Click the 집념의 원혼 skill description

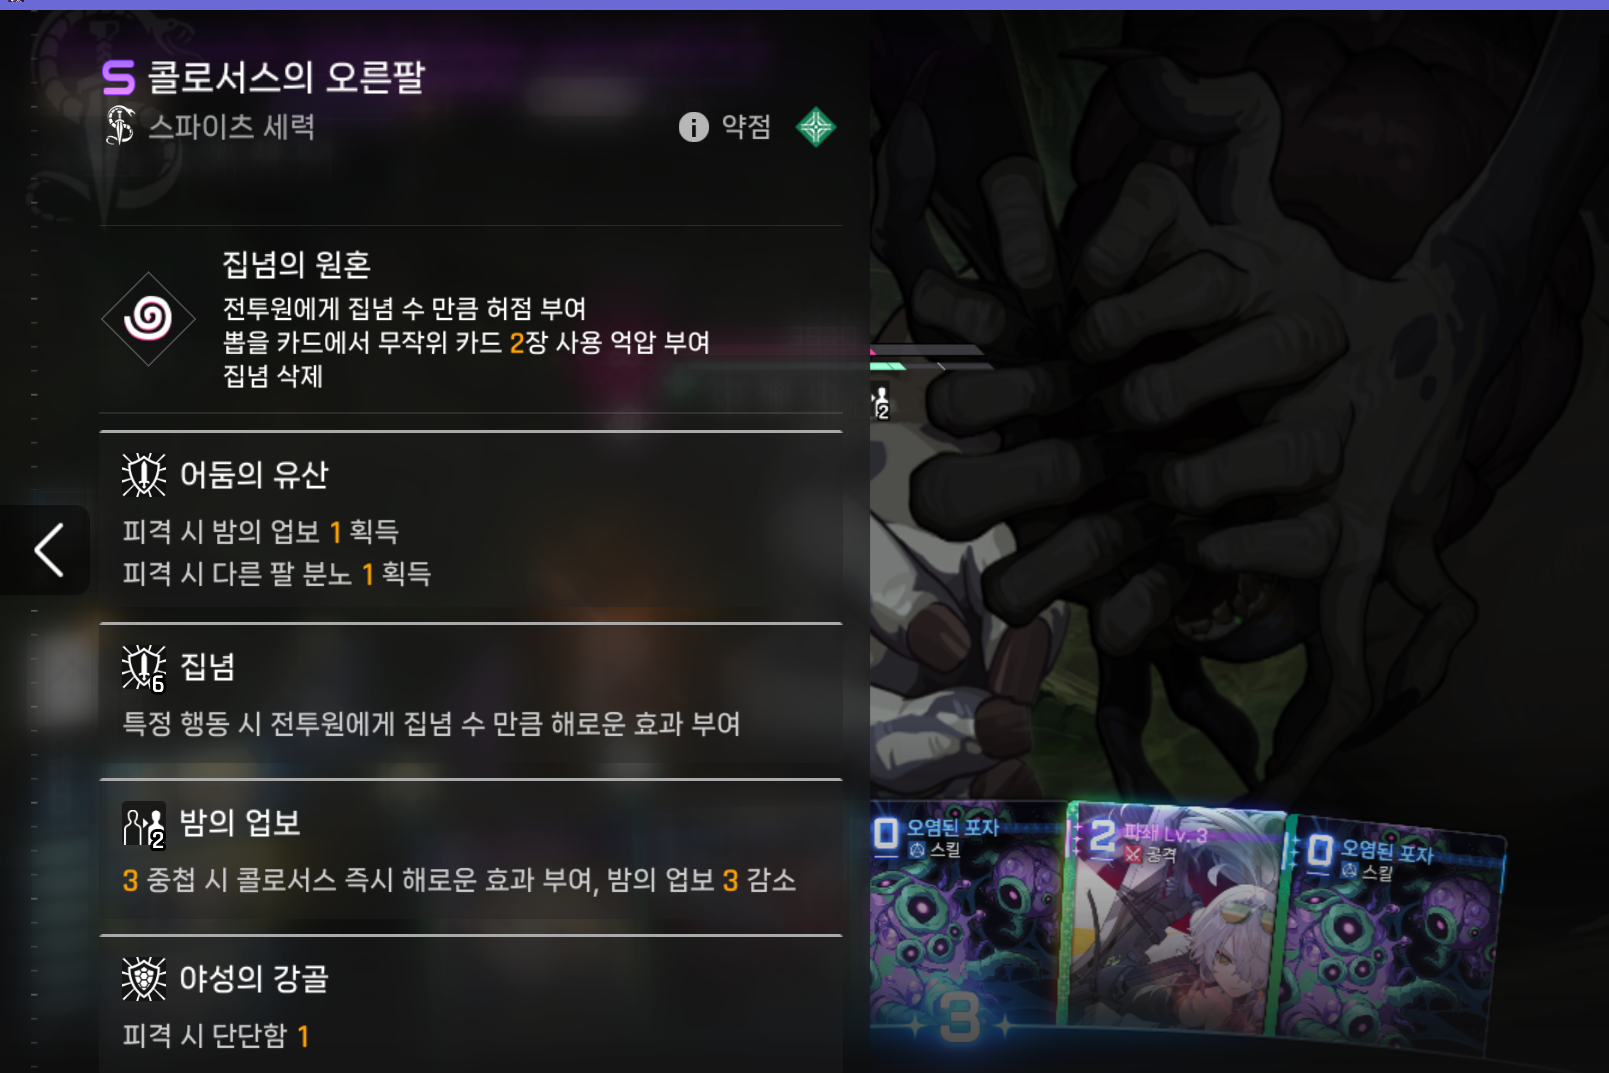(466, 342)
